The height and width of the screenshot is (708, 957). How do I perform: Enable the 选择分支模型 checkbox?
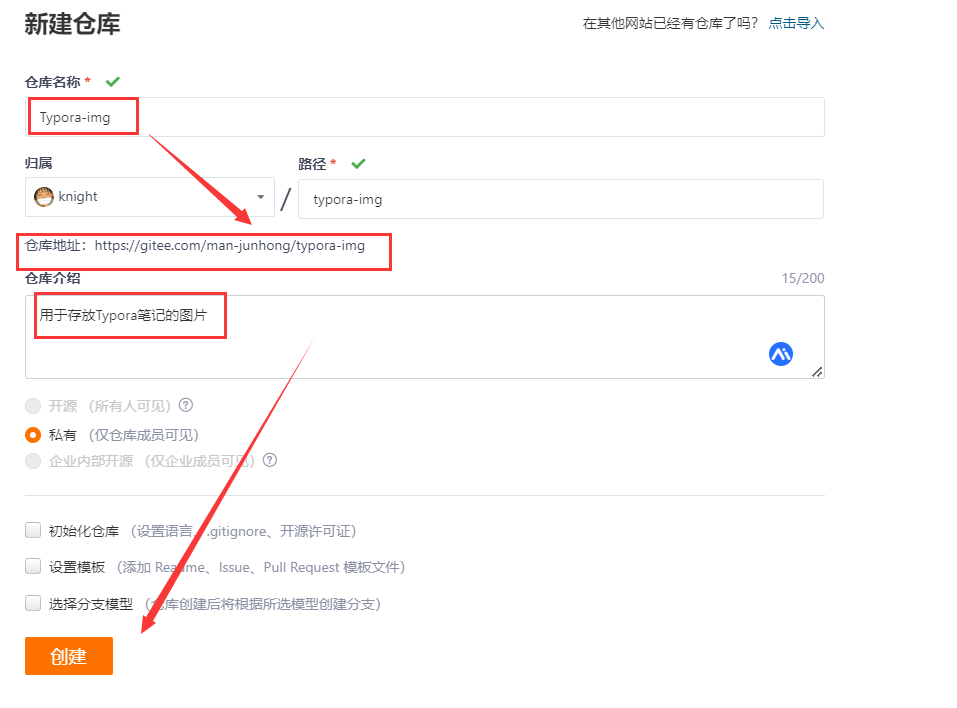pos(33,603)
